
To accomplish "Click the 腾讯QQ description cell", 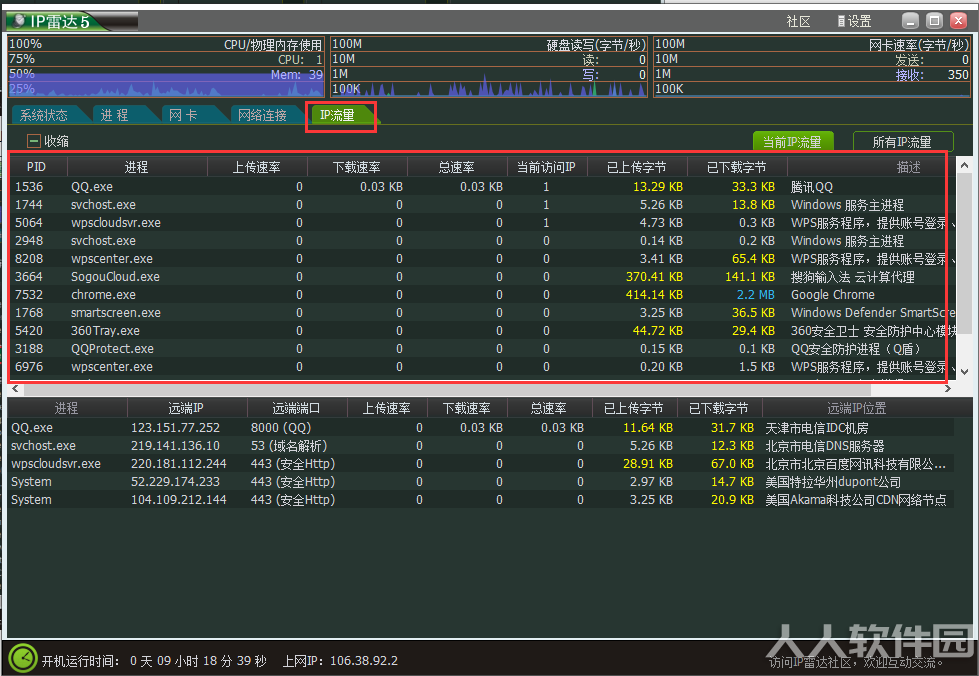I will point(812,187).
